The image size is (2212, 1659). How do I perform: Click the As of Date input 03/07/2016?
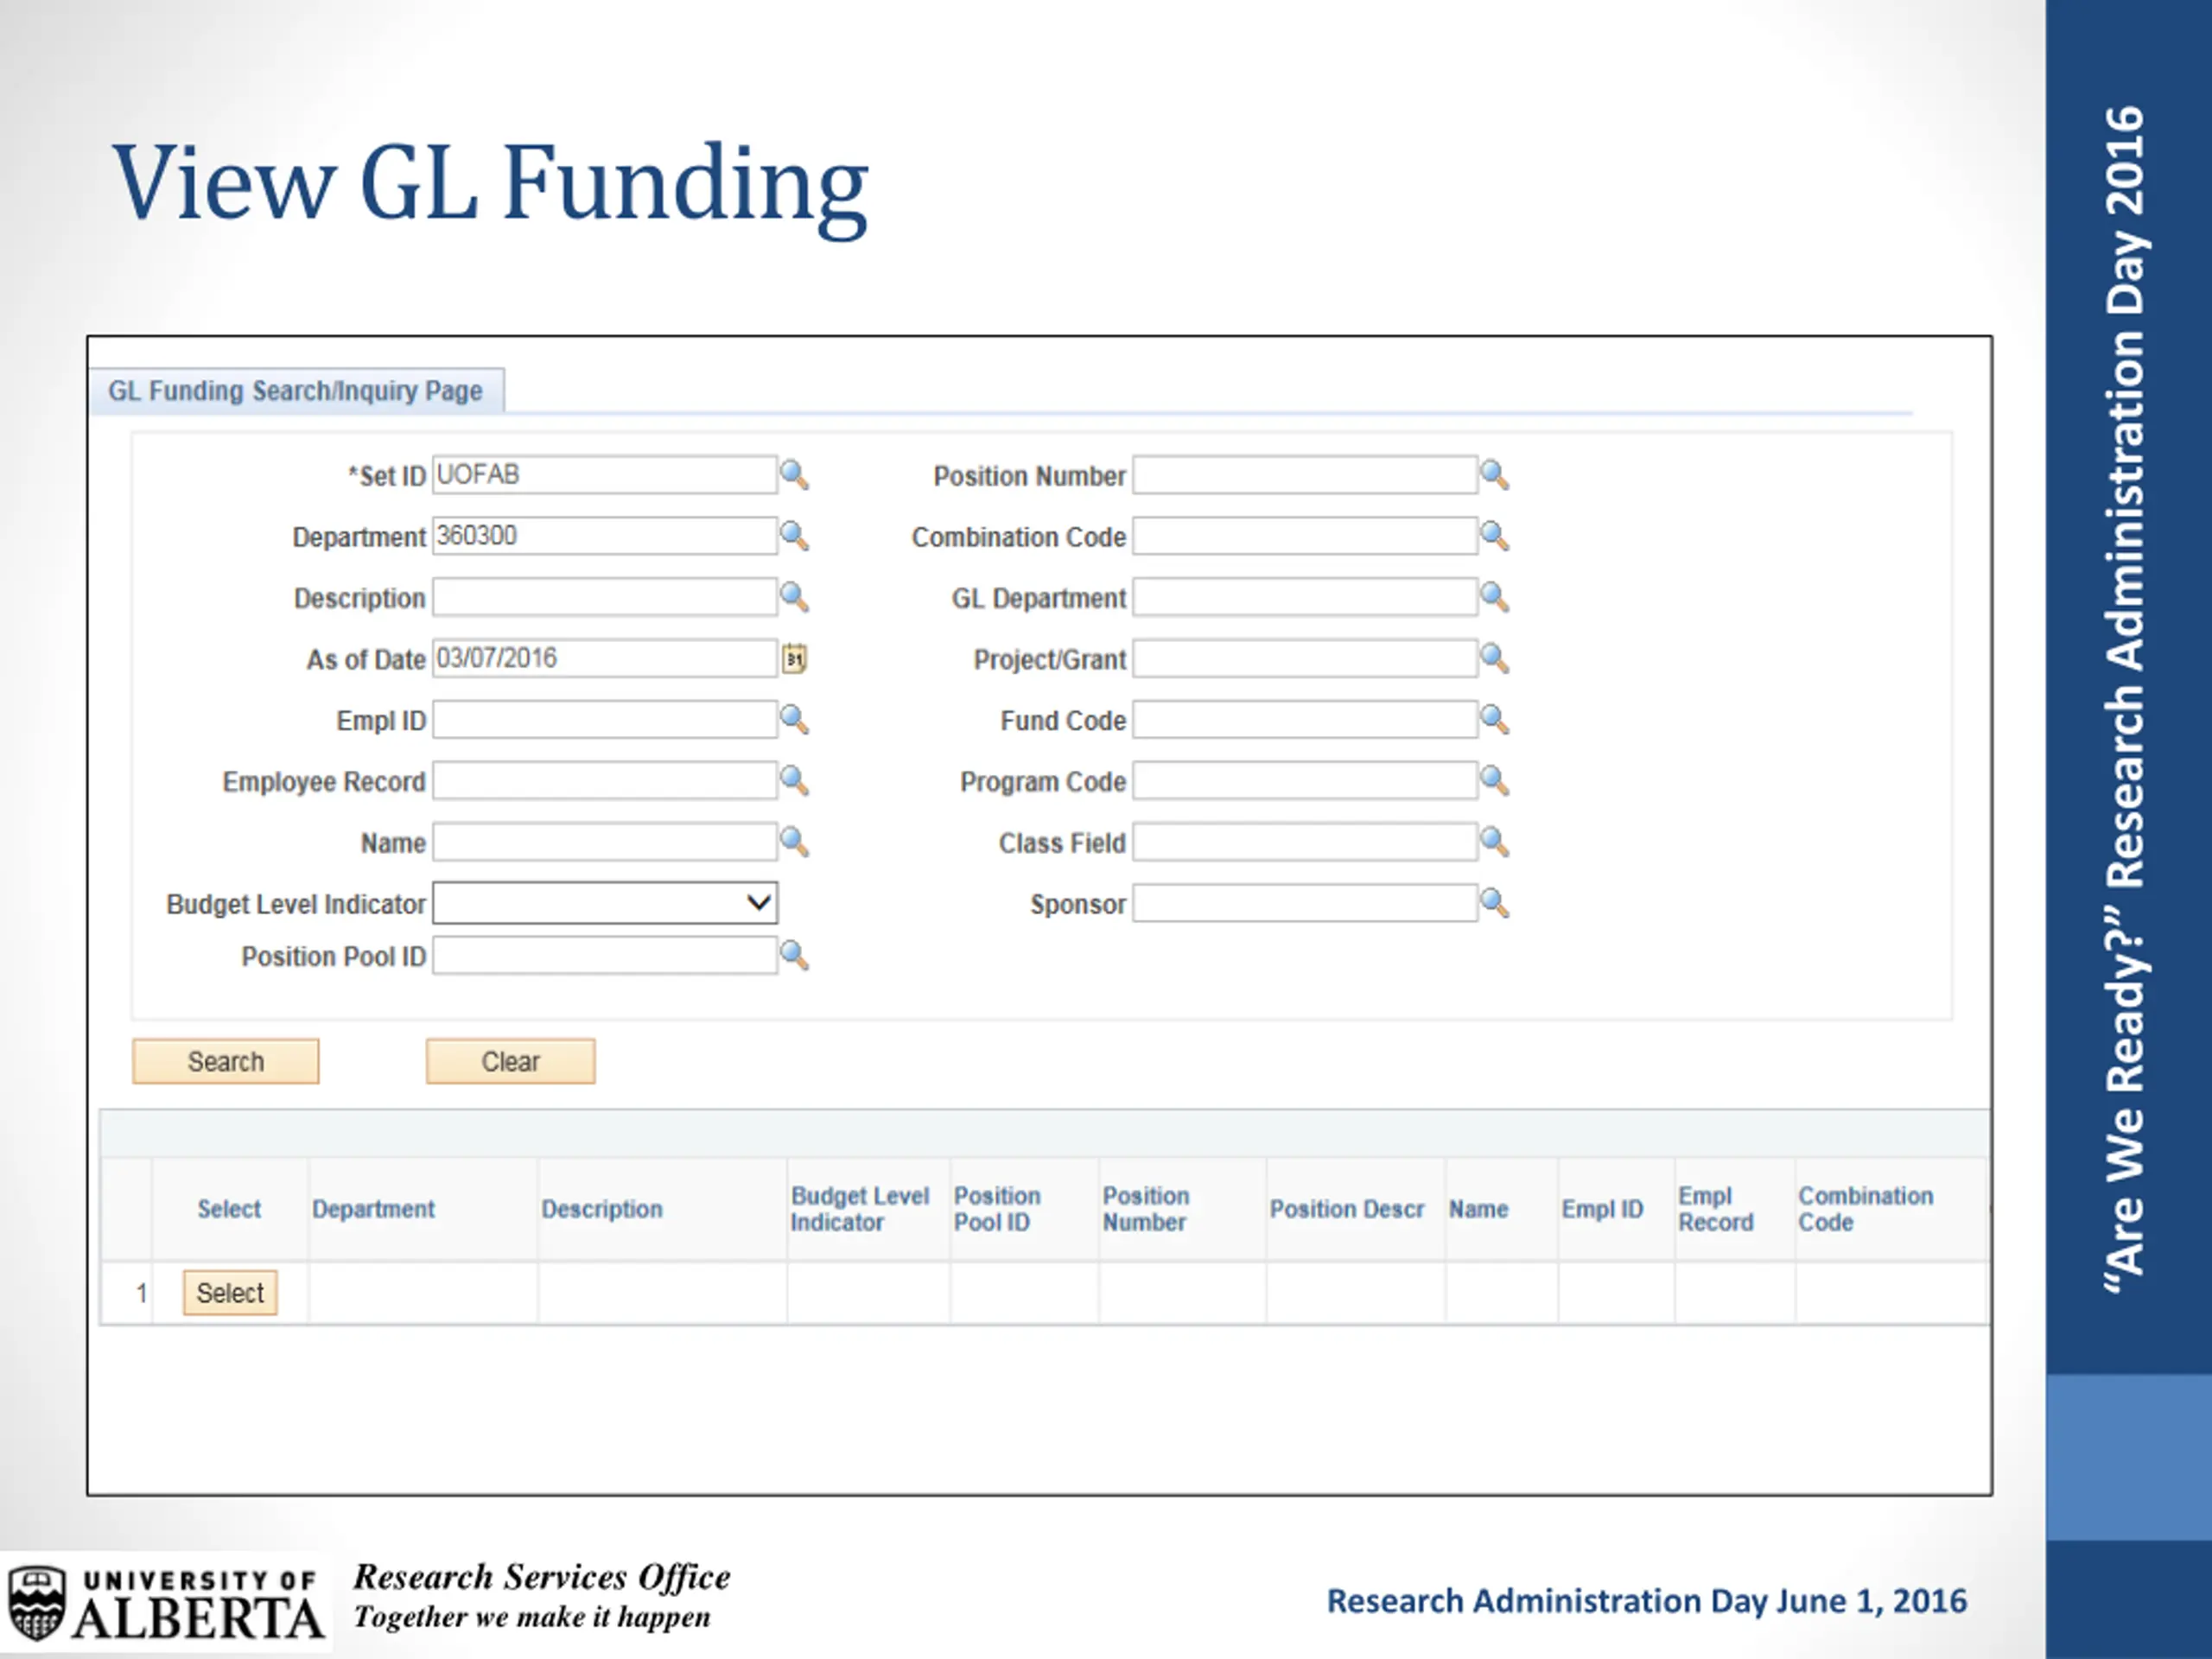point(605,659)
